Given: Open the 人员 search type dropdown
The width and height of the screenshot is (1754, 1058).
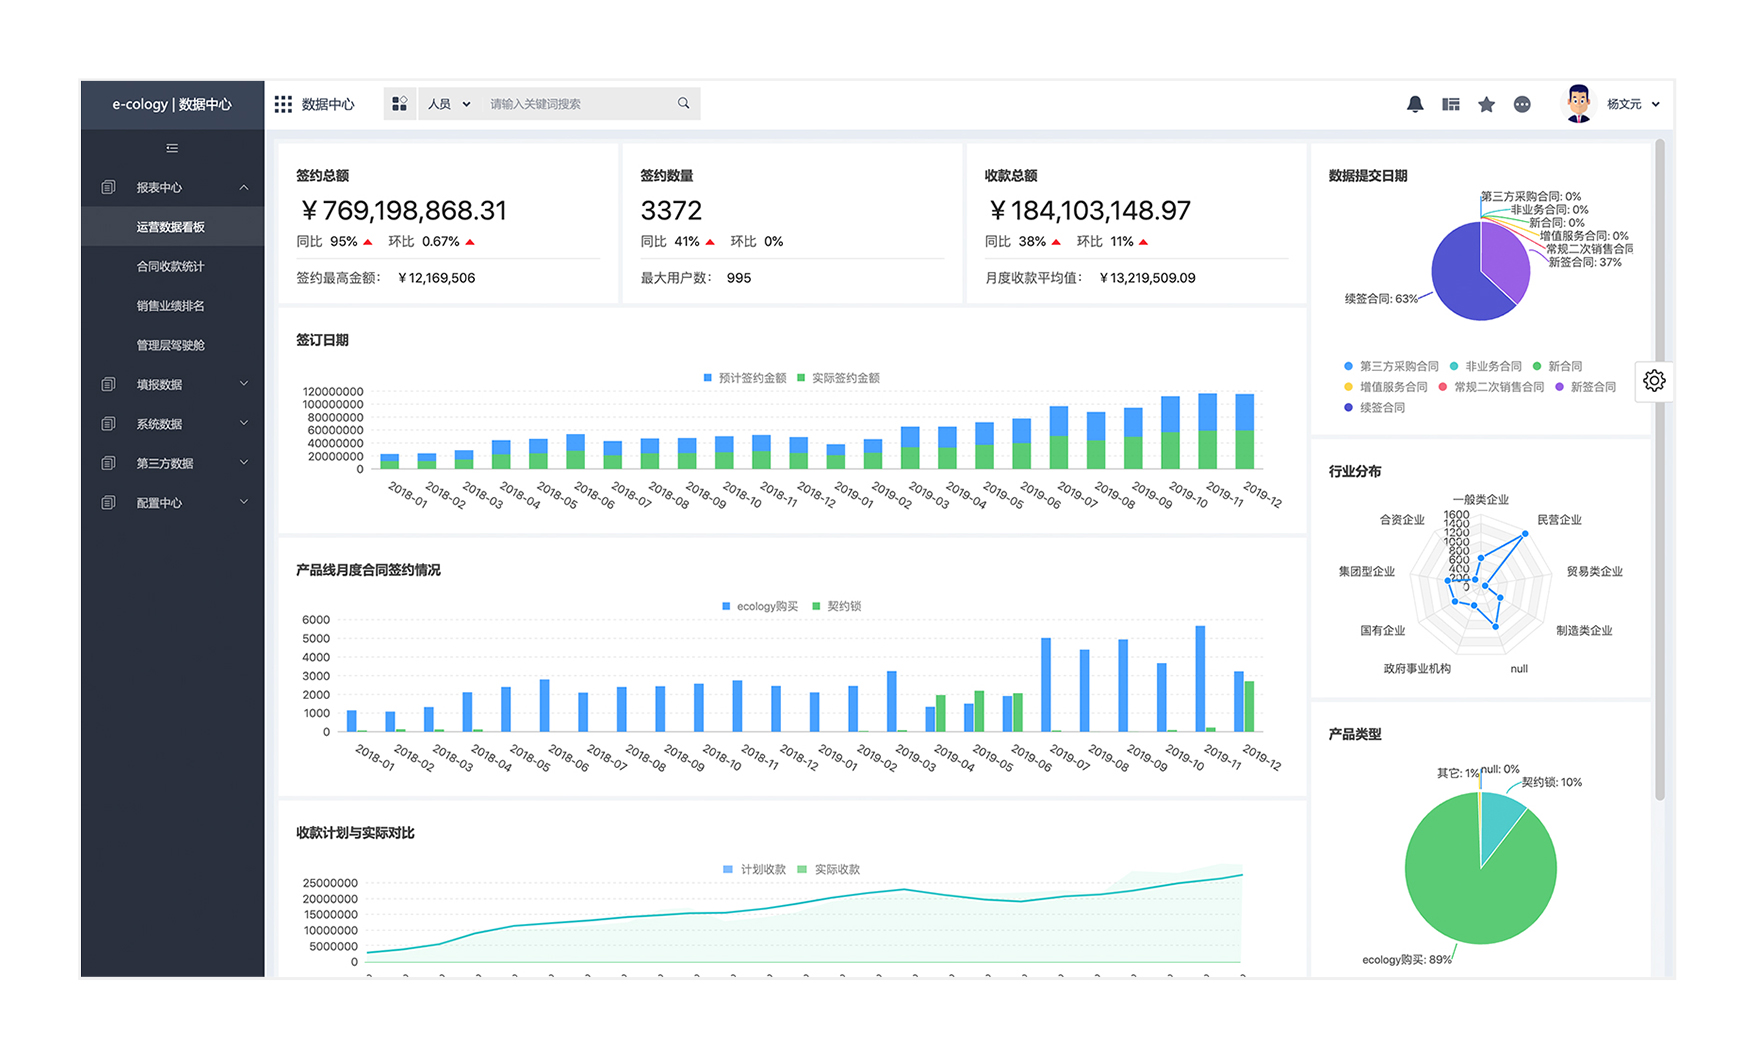Looking at the screenshot, I should click(448, 104).
